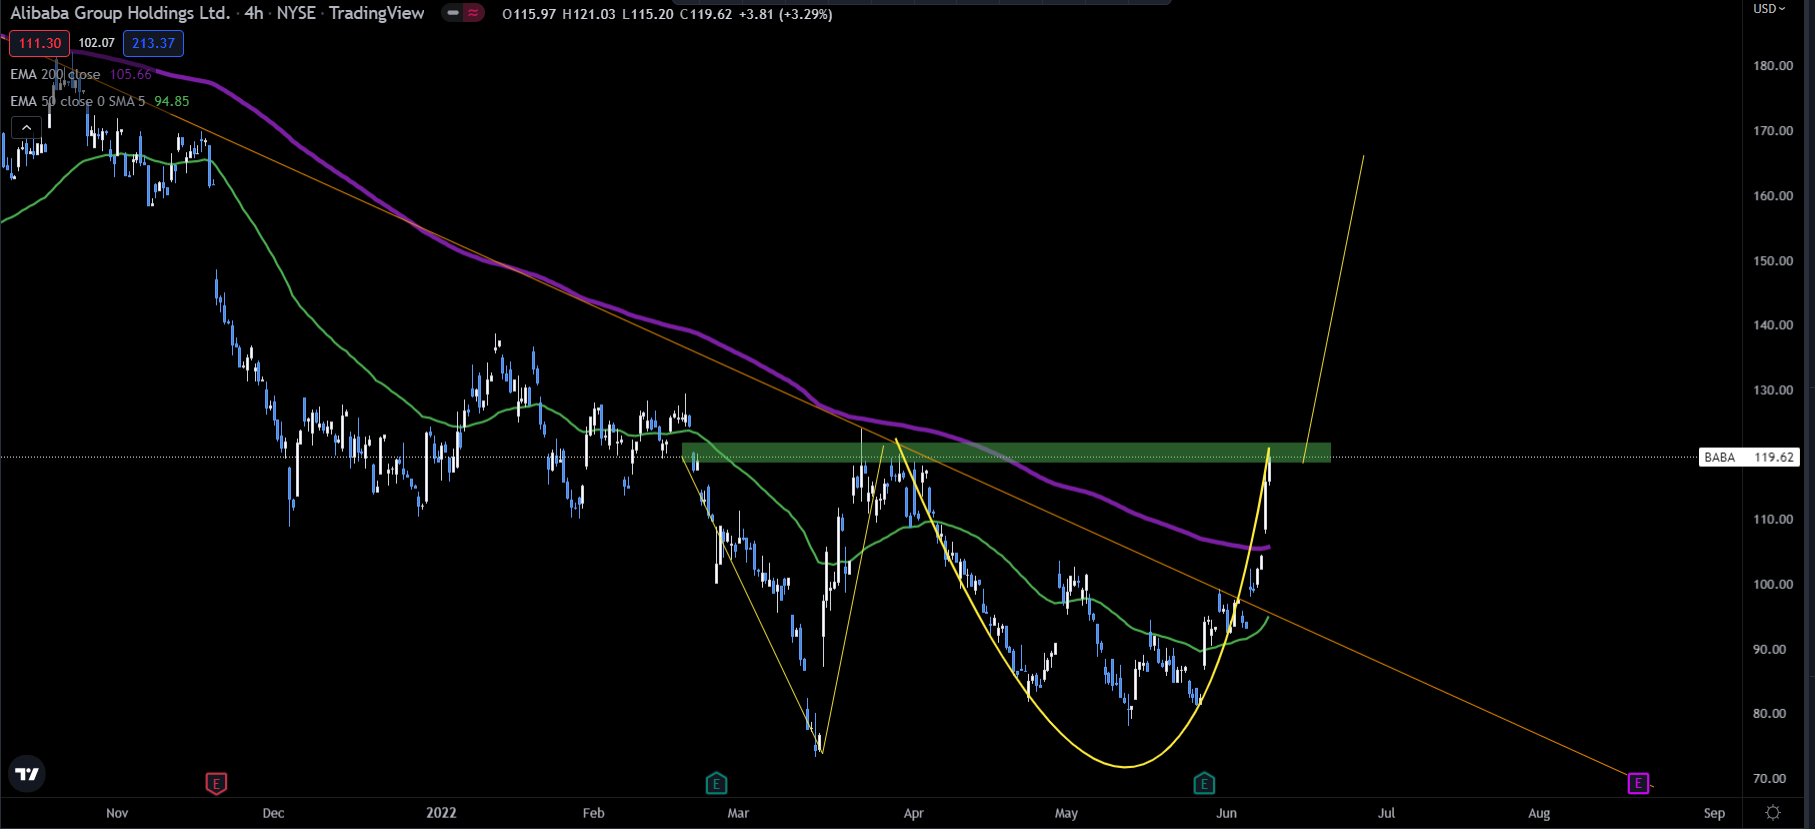Click the Jul label on time axis
Image resolution: width=1815 pixels, height=829 pixels.
(x=1387, y=813)
